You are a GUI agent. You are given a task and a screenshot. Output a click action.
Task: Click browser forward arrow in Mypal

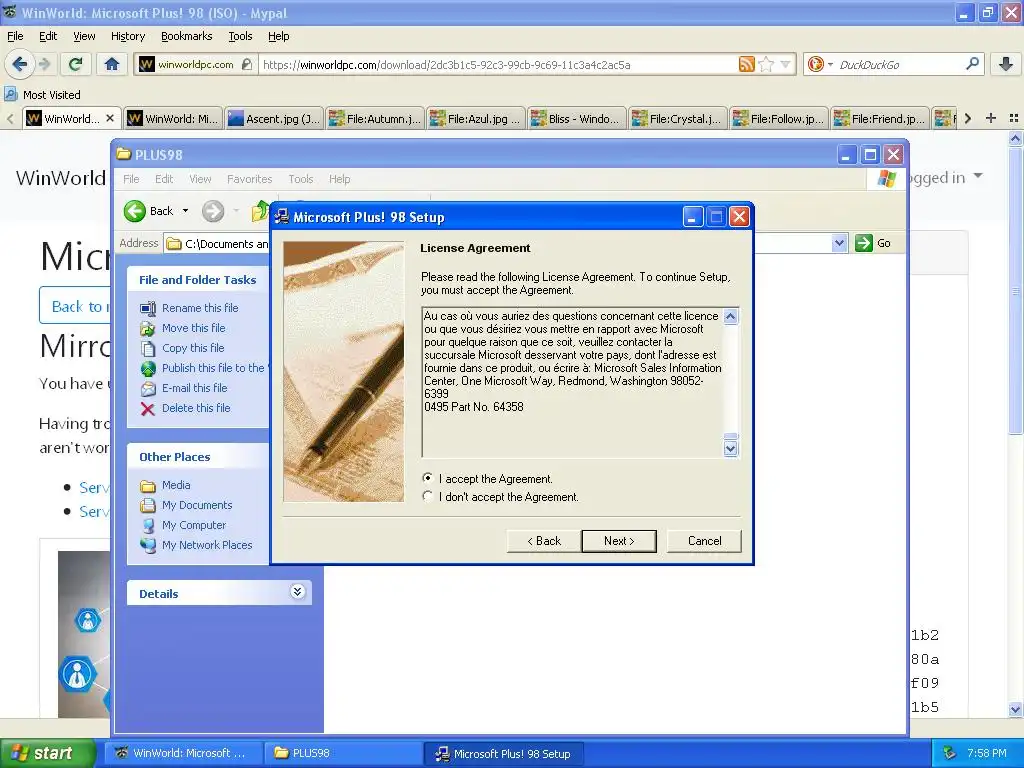(44, 64)
